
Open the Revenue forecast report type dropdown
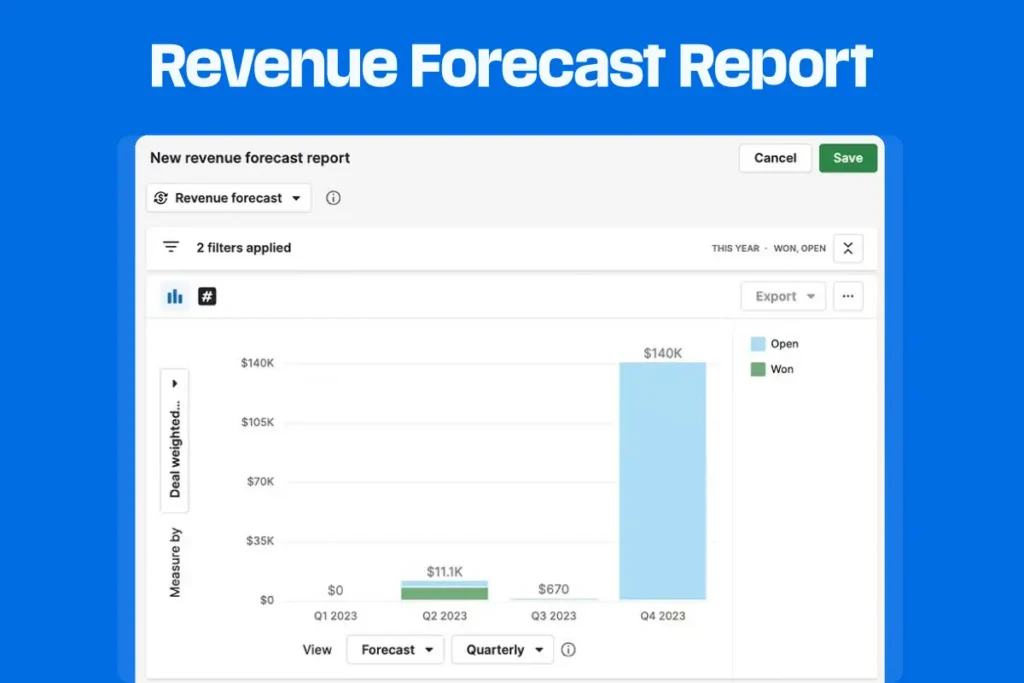(229, 198)
